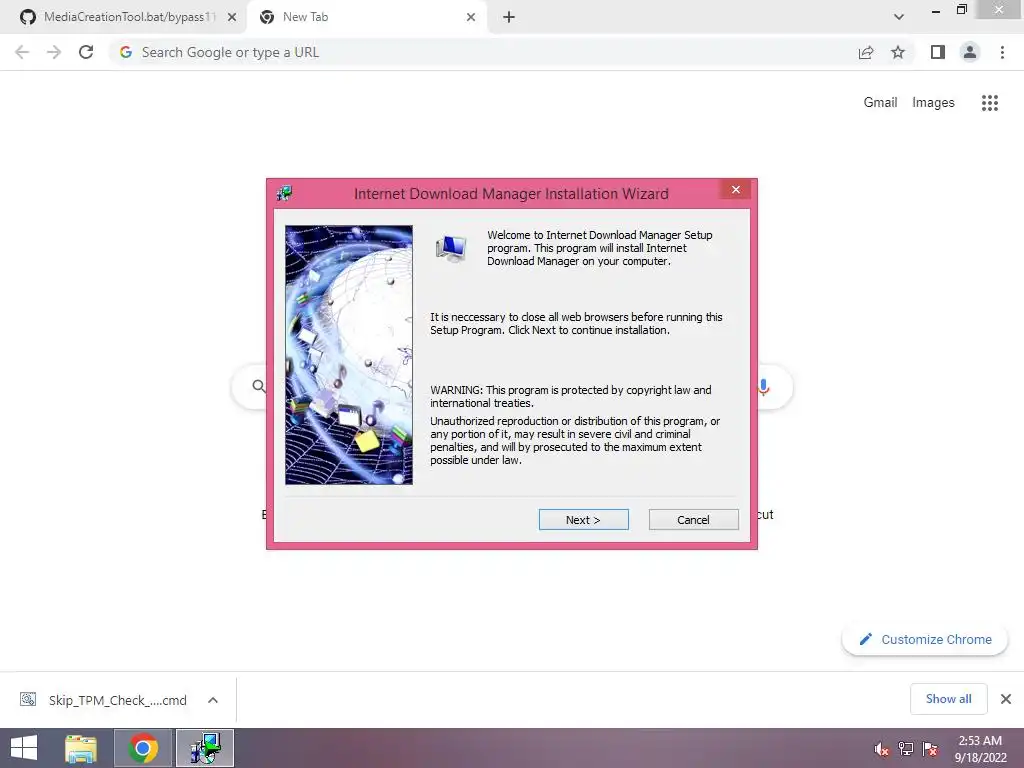Open Google apps grid
Screen dimensions: 1024x768
click(990, 103)
